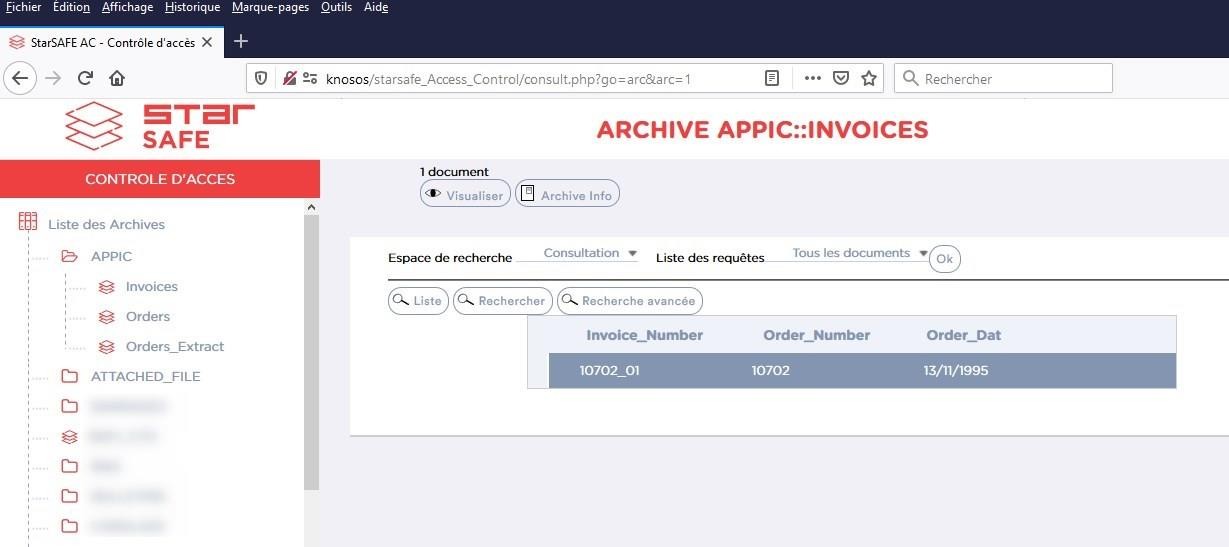Open reader view icon in address bar
Screen dimensions: 1229x547
pyautogui.click(x=772, y=78)
